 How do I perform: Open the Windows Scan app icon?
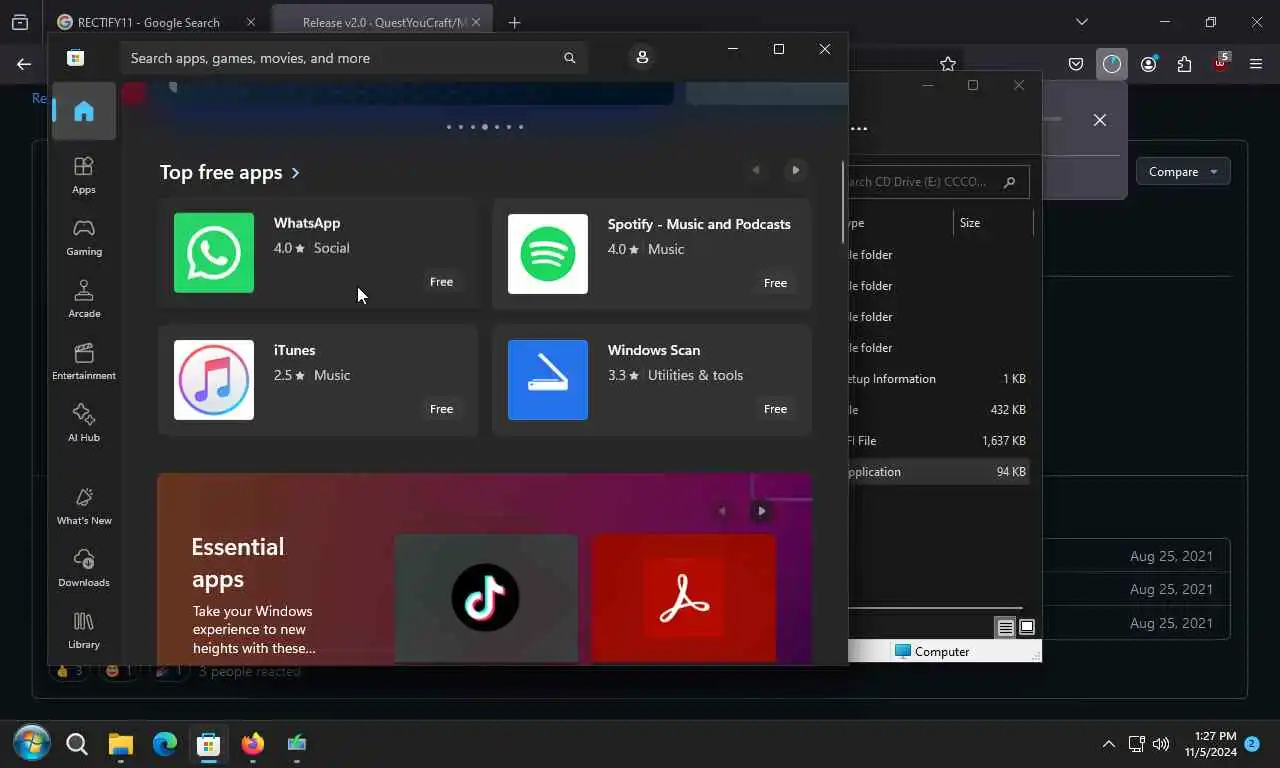point(548,380)
